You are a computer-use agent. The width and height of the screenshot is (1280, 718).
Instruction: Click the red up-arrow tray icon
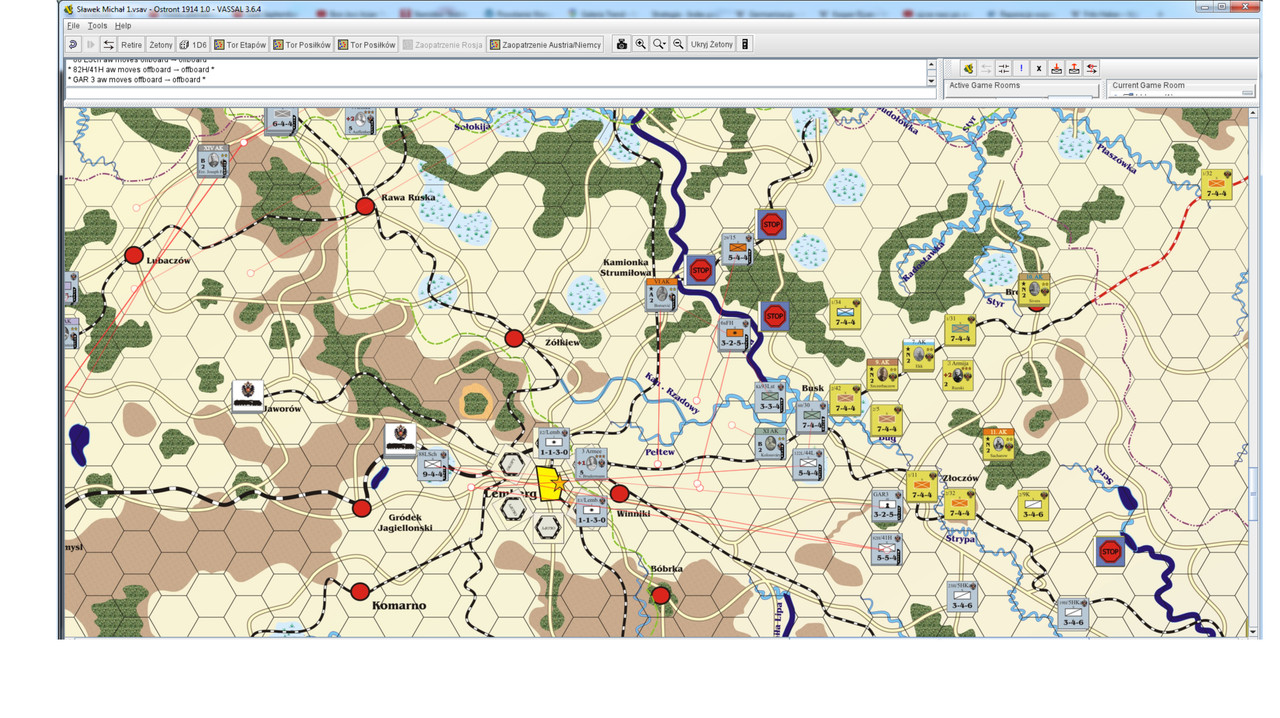coord(1074,68)
